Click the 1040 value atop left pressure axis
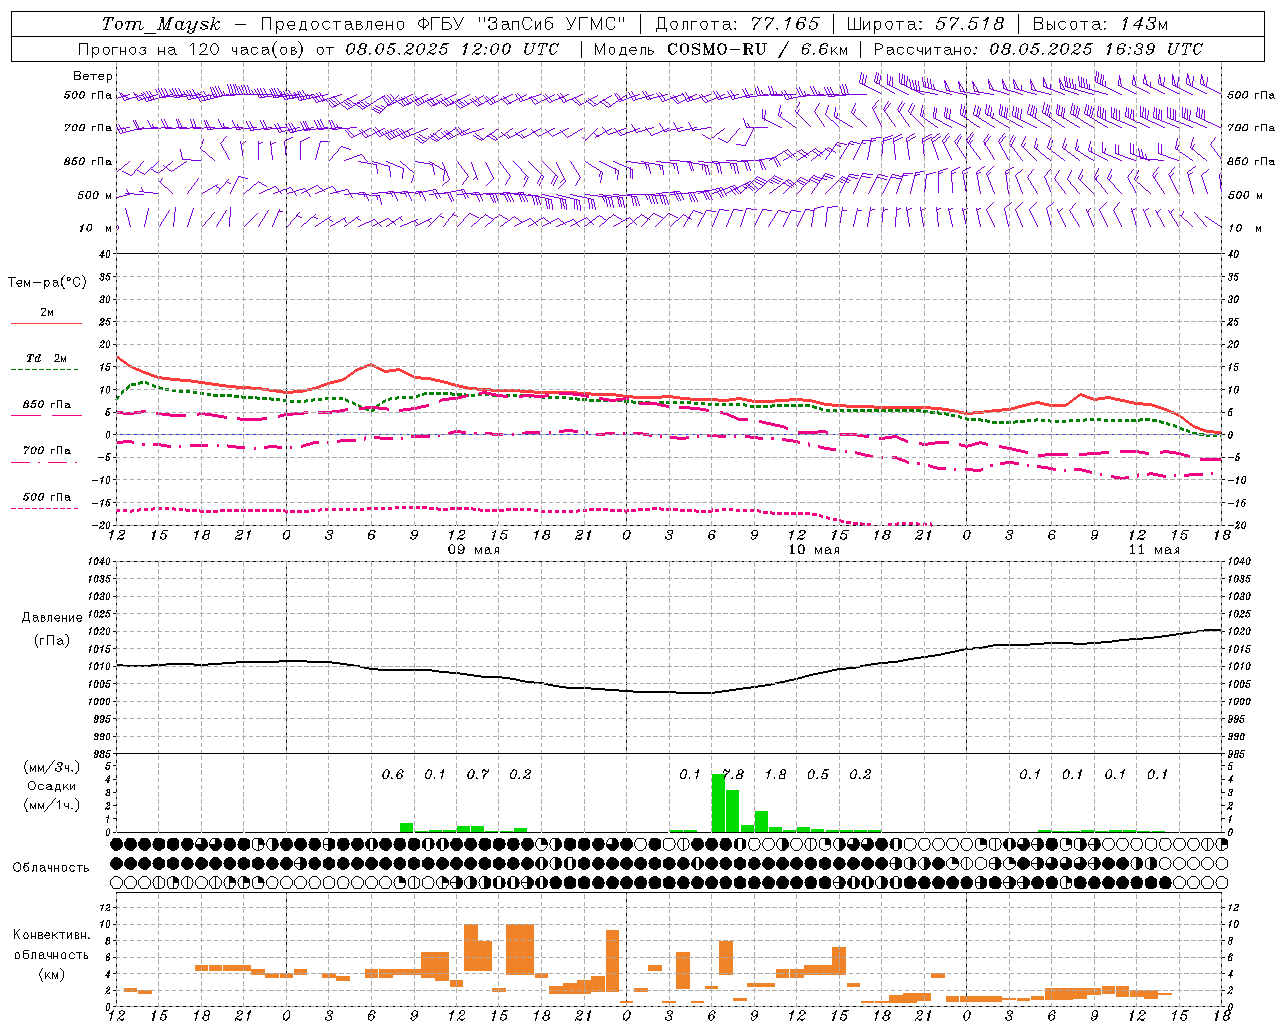The width and height of the screenshot is (1280, 1024). click(97, 561)
